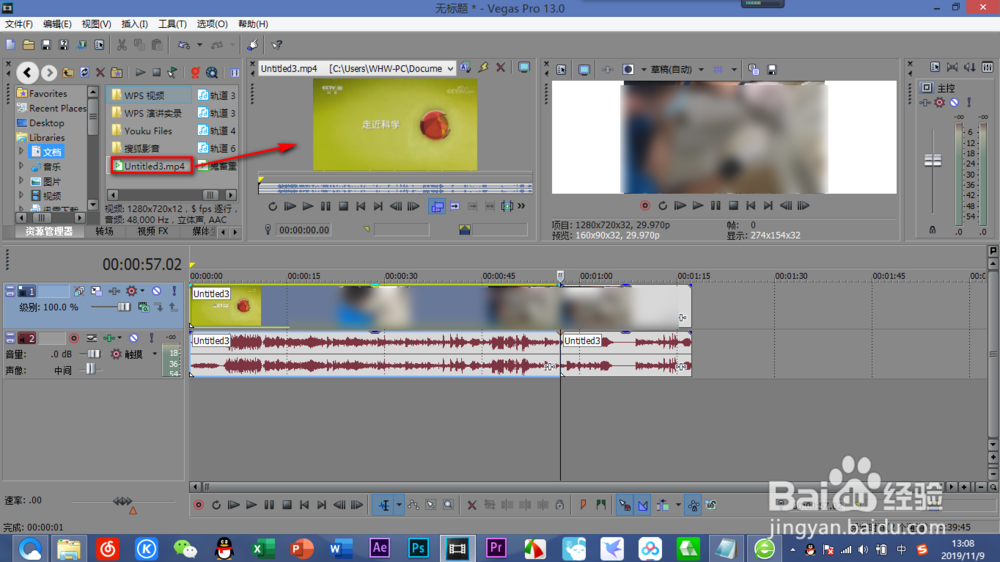Screen dimensions: 1000x562
Task: Open the 文件(F) menu
Action: click(18, 24)
